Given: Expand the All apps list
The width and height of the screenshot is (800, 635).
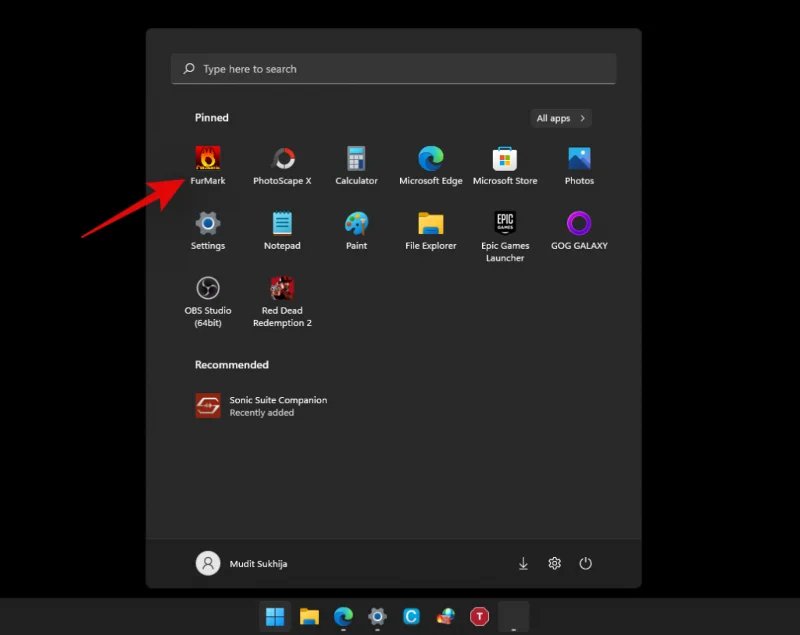Looking at the screenshot, I should 561,117.
